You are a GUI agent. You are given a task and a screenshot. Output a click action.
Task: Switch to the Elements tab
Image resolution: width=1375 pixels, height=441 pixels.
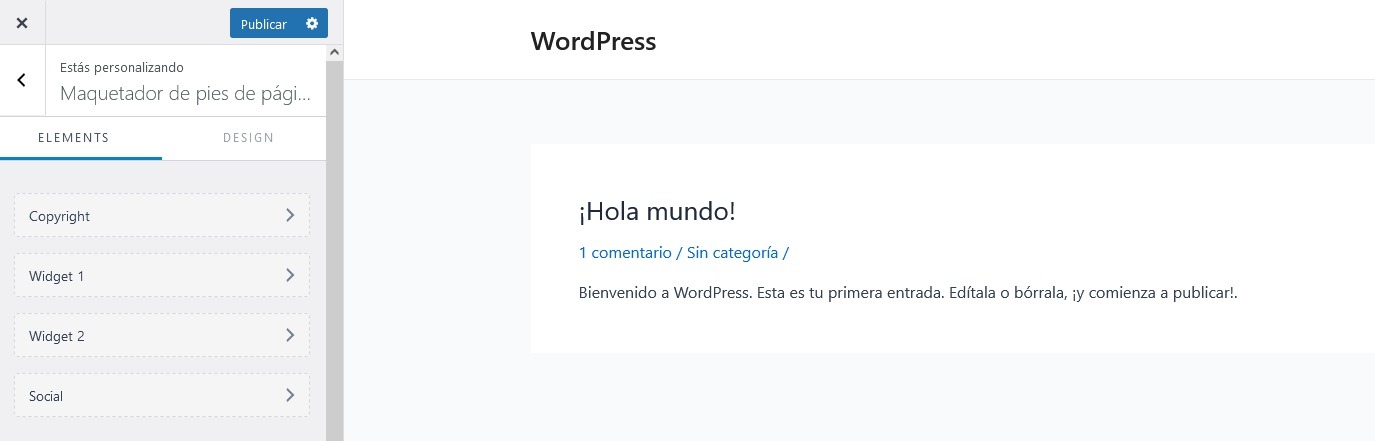[73, 138]
